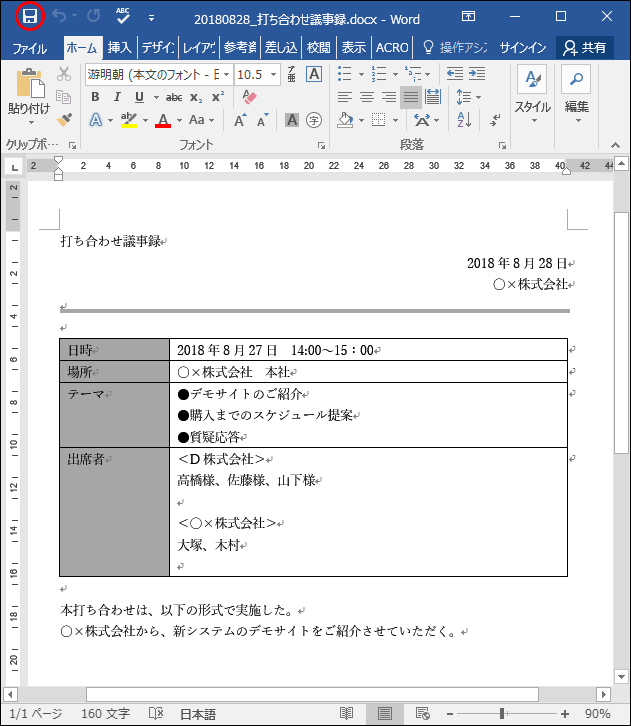Click Grow Font larger A icon
Screen dimensions: 631x726
pyautogui.click(x=240, y=120)
